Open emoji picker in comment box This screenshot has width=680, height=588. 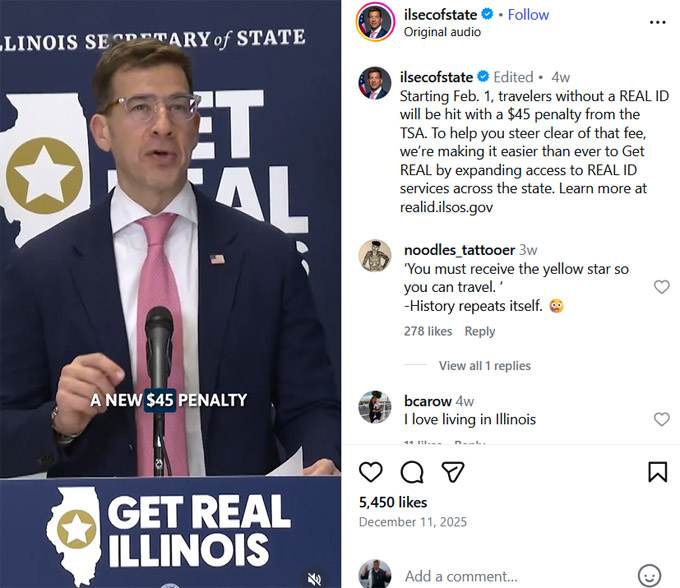point(649,576)
